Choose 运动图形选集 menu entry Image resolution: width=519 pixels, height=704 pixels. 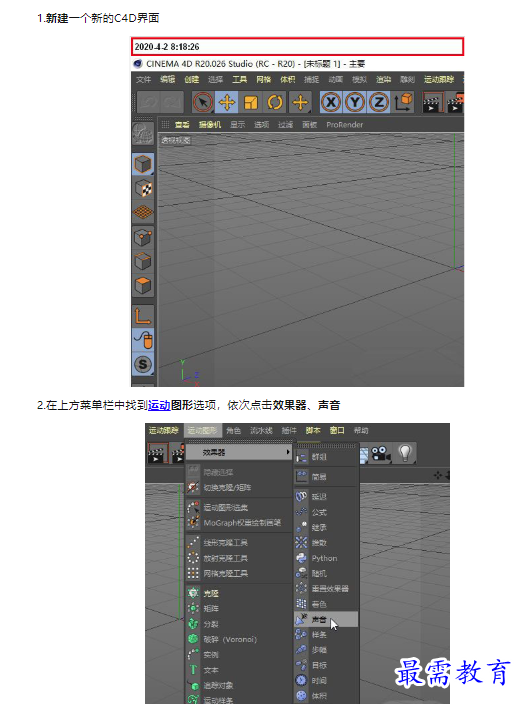[239, 507]
